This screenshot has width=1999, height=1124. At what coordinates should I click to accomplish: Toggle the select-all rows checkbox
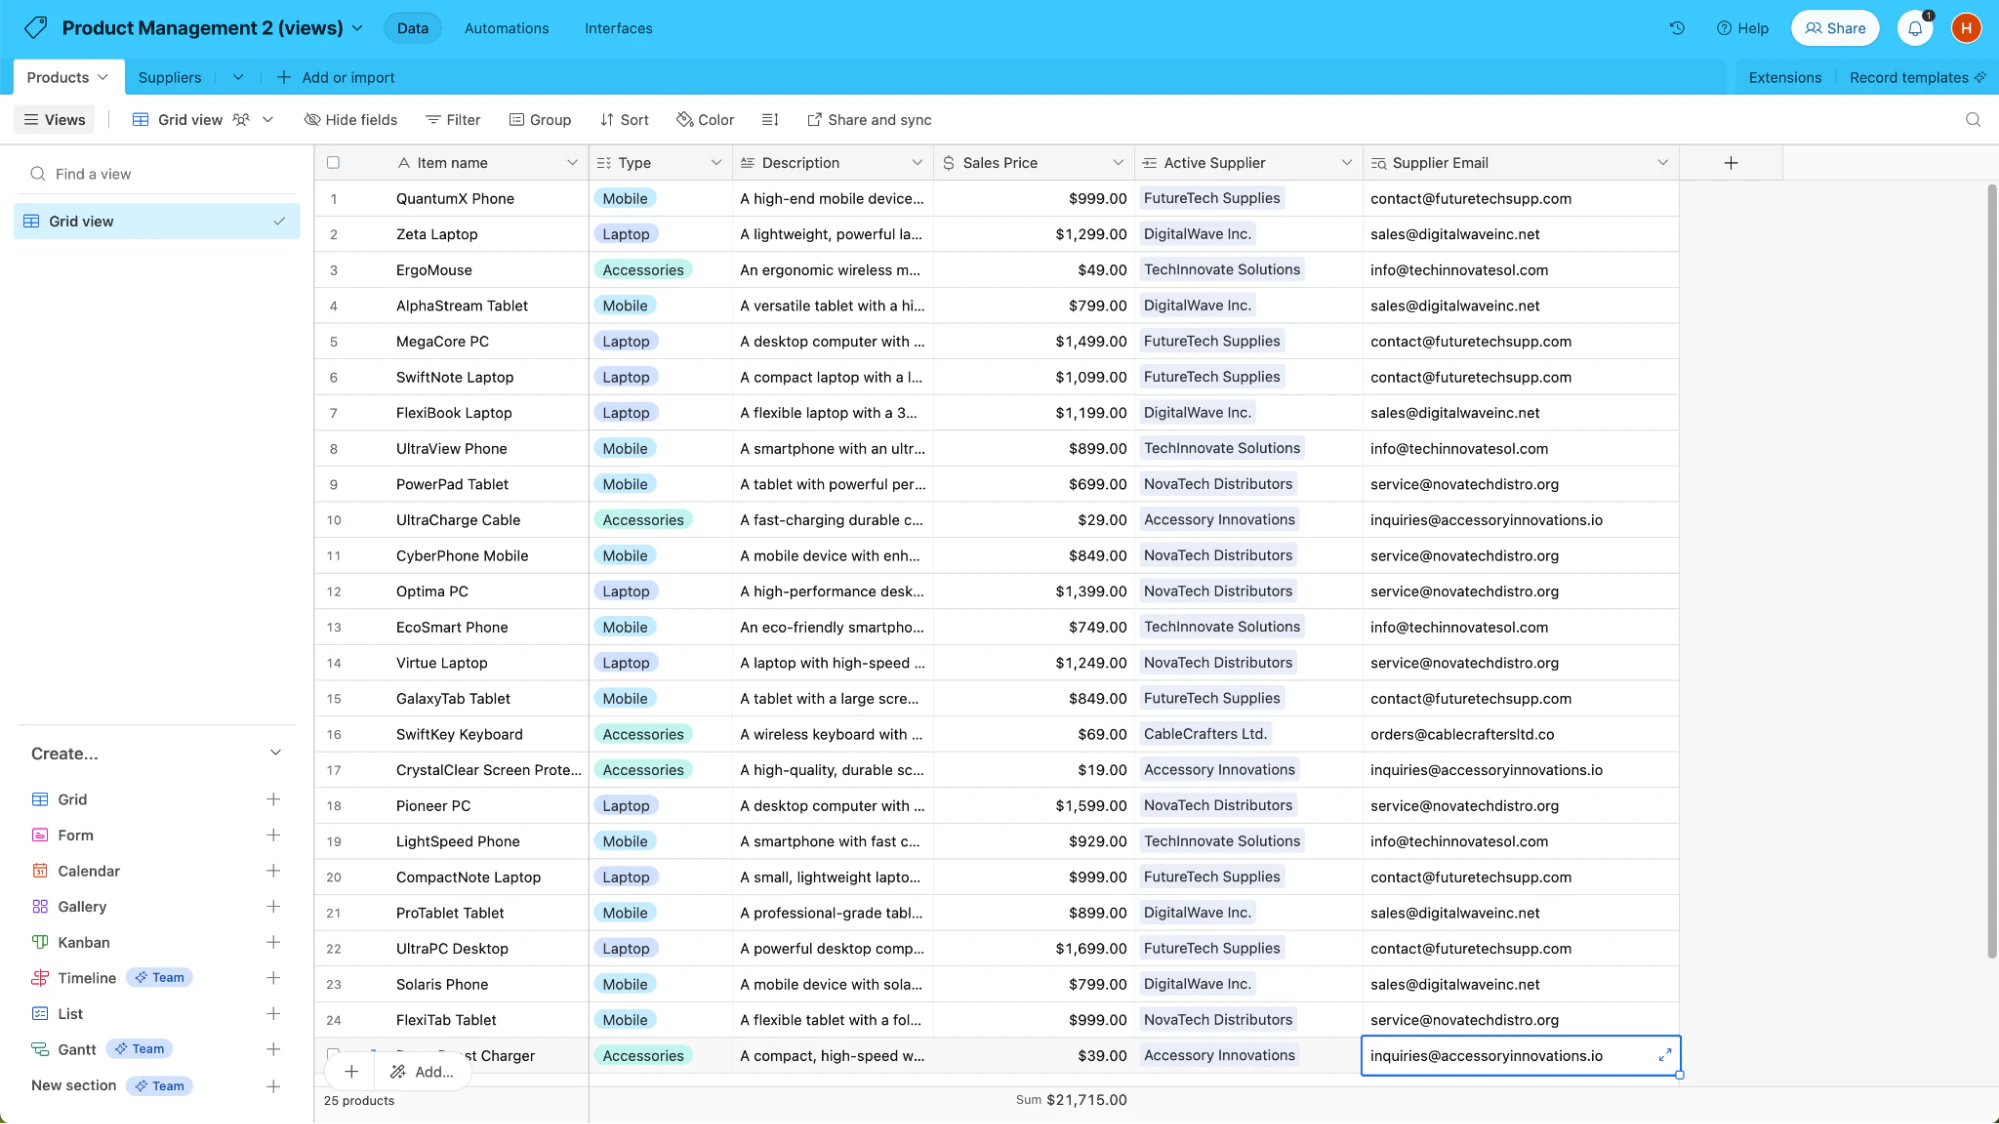pyautogui.click(x=333, y=163)
